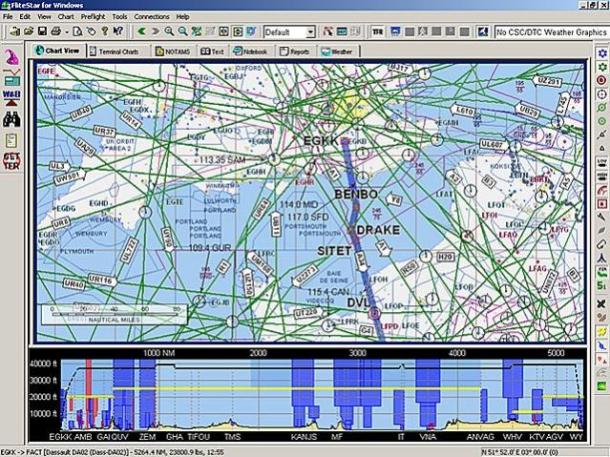Click the zoom in magnifier icon
The image size is (610, 457).
pyautogui.click(x=169, y=32)
